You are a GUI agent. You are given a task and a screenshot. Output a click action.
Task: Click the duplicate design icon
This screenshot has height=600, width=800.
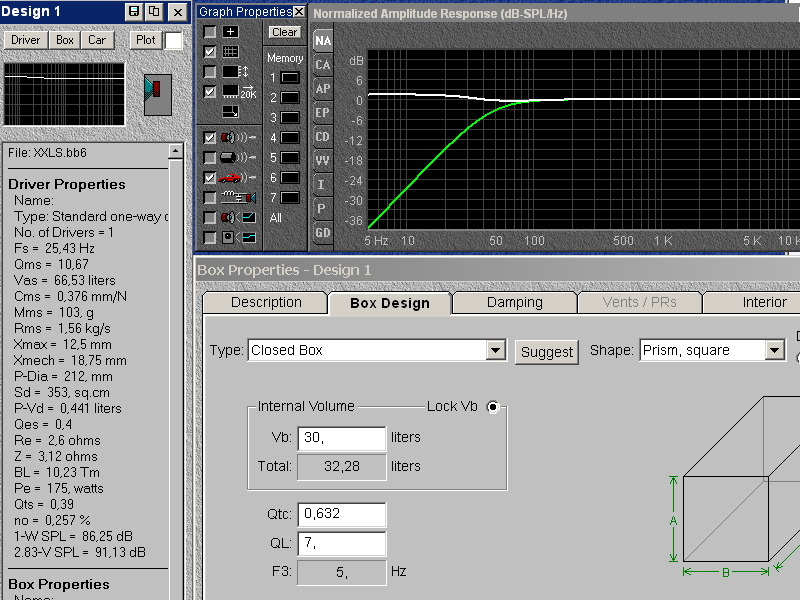tap(154, 12)
